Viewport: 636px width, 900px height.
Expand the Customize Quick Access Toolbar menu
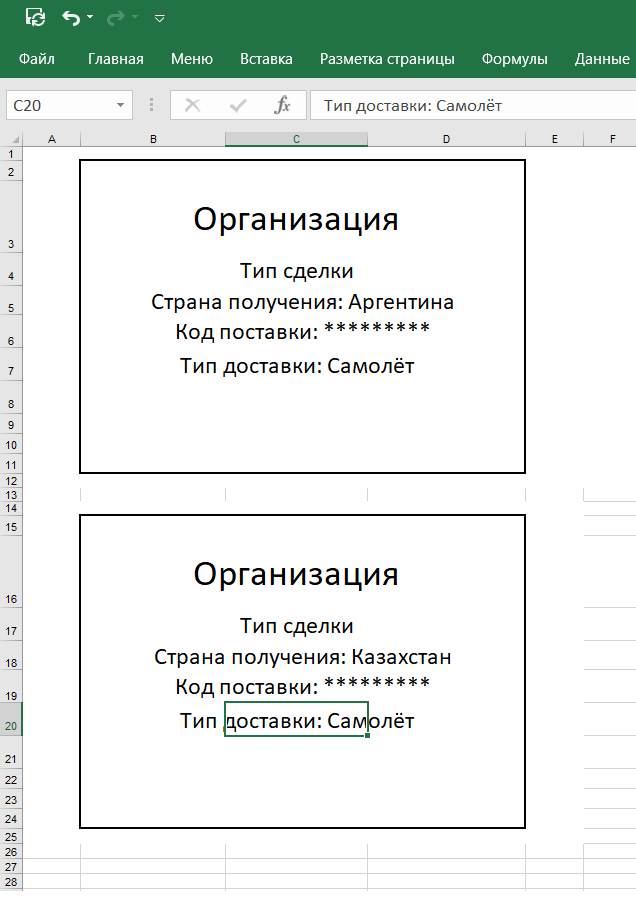159,18
